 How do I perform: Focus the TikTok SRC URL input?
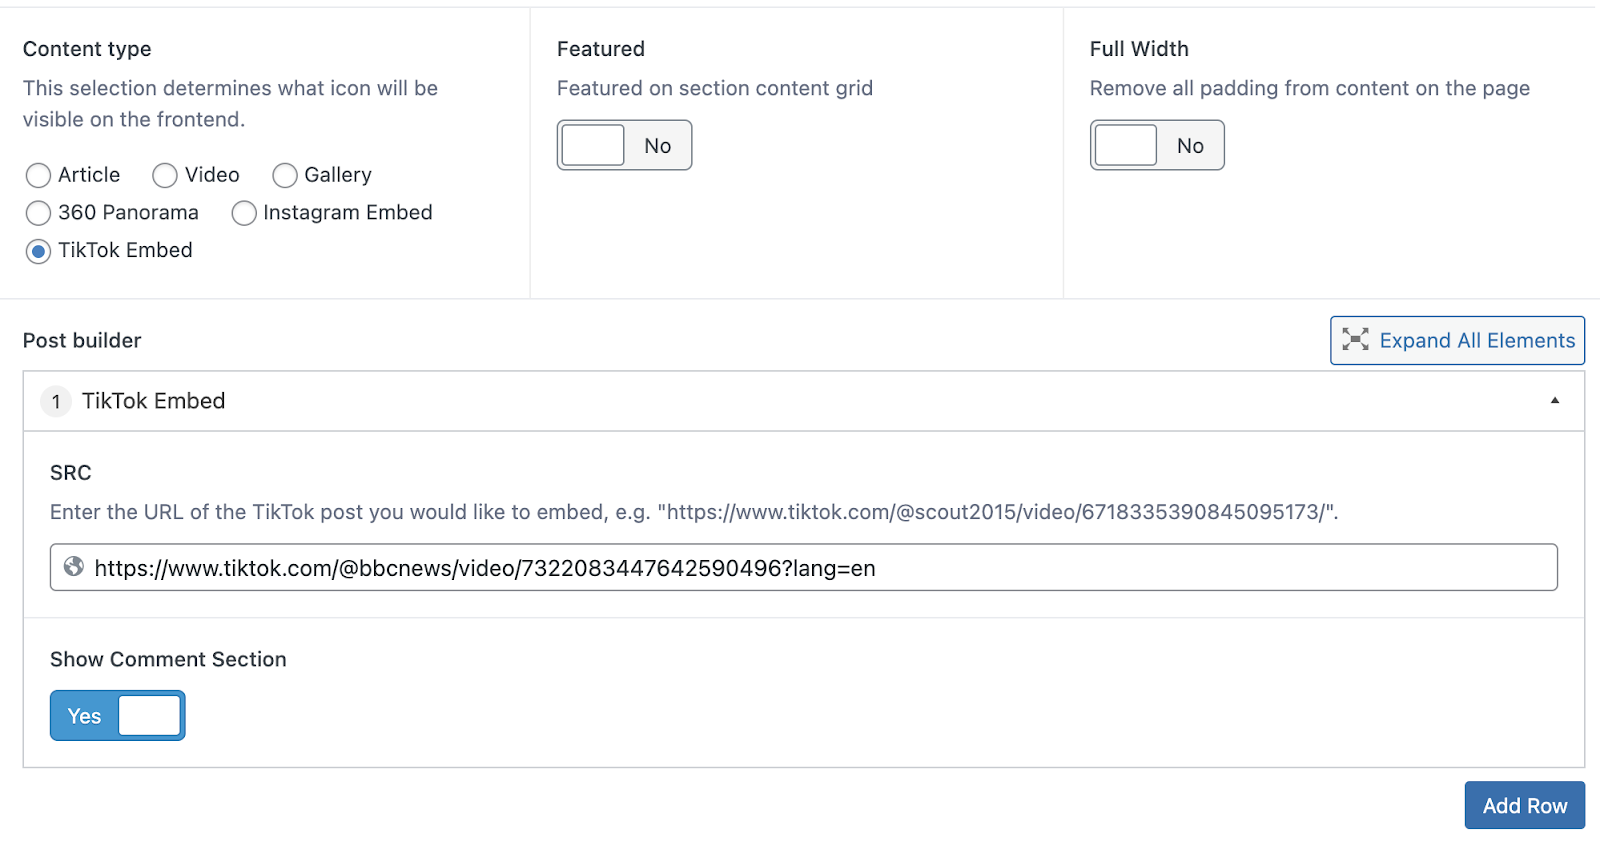click(804, 567)
